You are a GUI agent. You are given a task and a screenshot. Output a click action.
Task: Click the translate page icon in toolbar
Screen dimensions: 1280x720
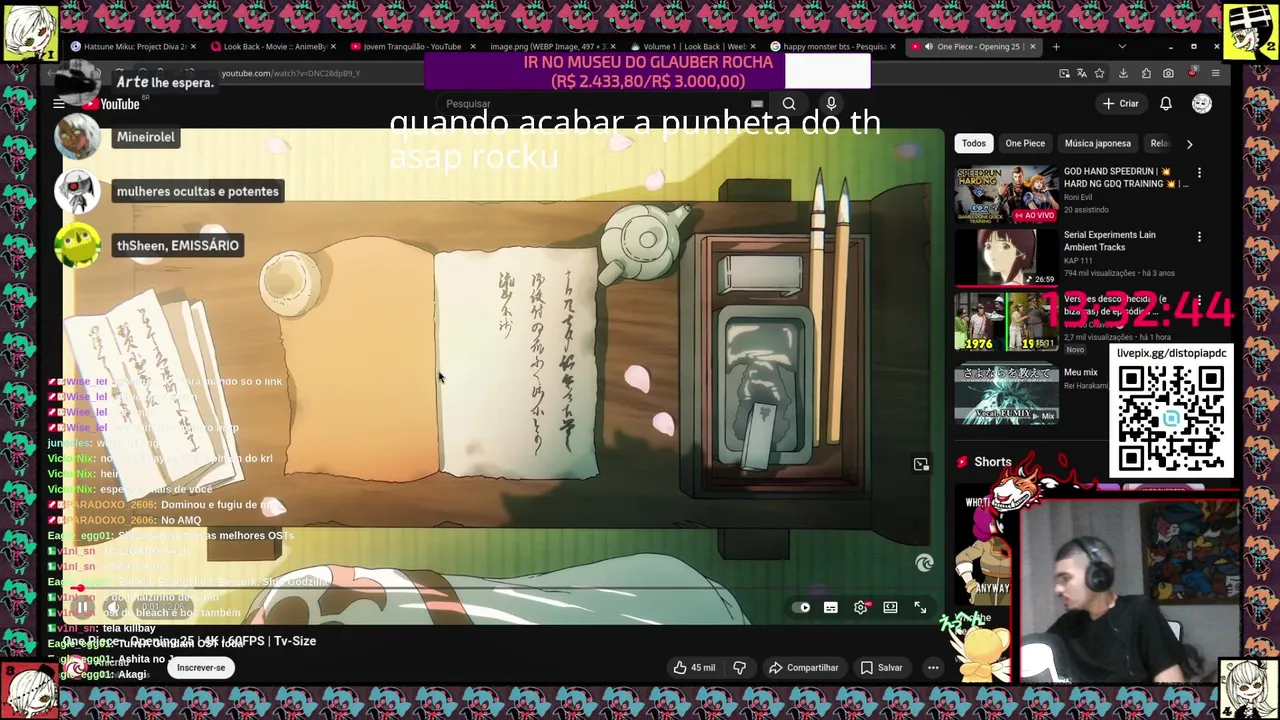(x=1082, y=73)
